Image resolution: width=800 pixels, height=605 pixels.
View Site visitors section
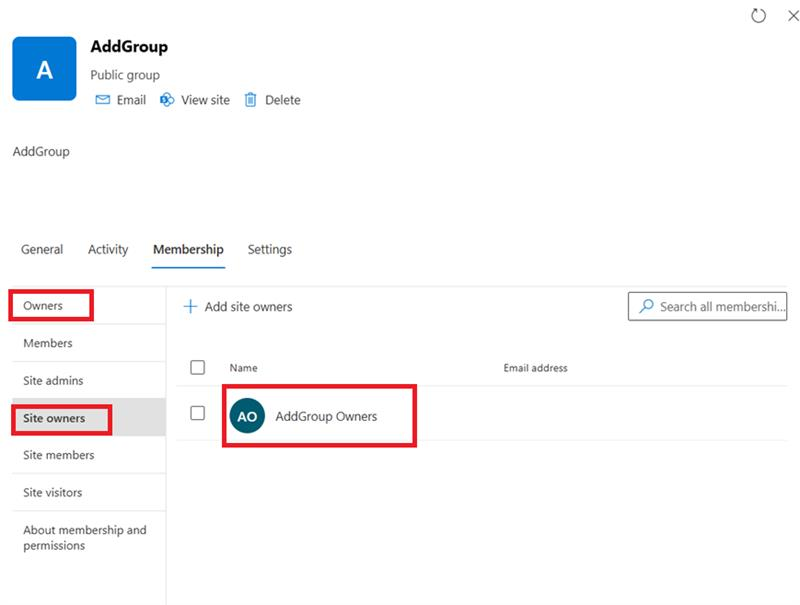(x=53, y=492)
